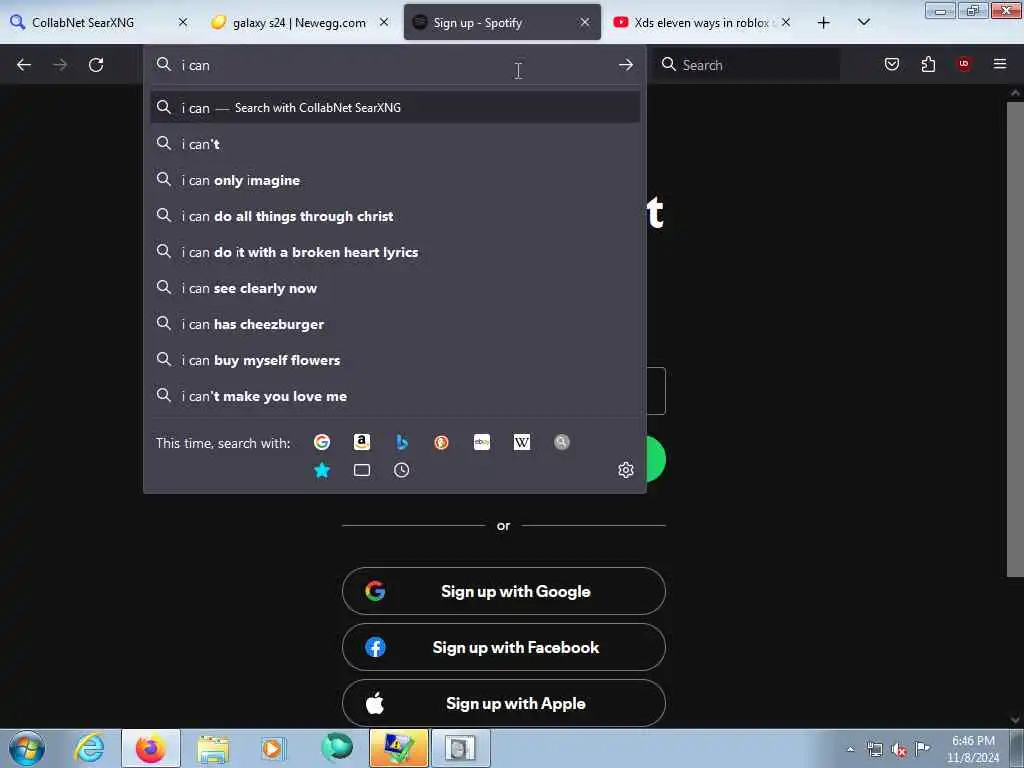1024x768 pixels.
Task: Open a new tab with plus icon
Action: pos(824,23)
